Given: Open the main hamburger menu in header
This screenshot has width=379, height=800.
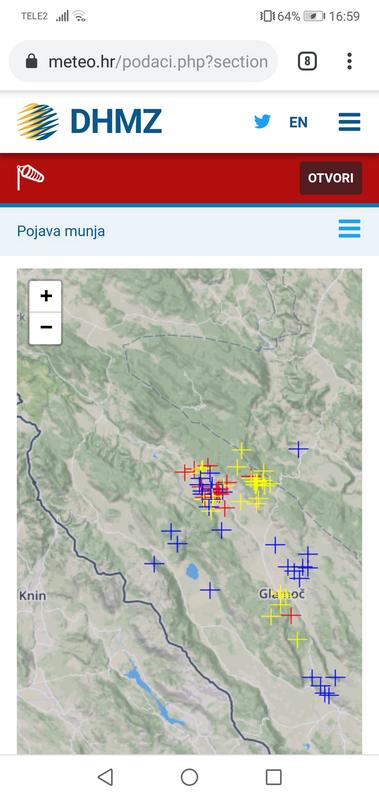Looking at the screenshot, I should tap(349, 121).
